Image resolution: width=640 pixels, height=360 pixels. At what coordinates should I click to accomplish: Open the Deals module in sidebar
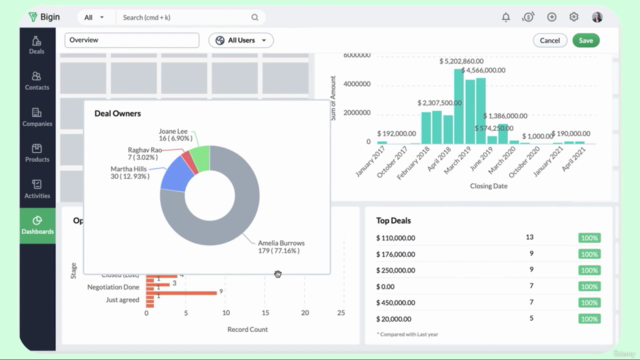37,45
